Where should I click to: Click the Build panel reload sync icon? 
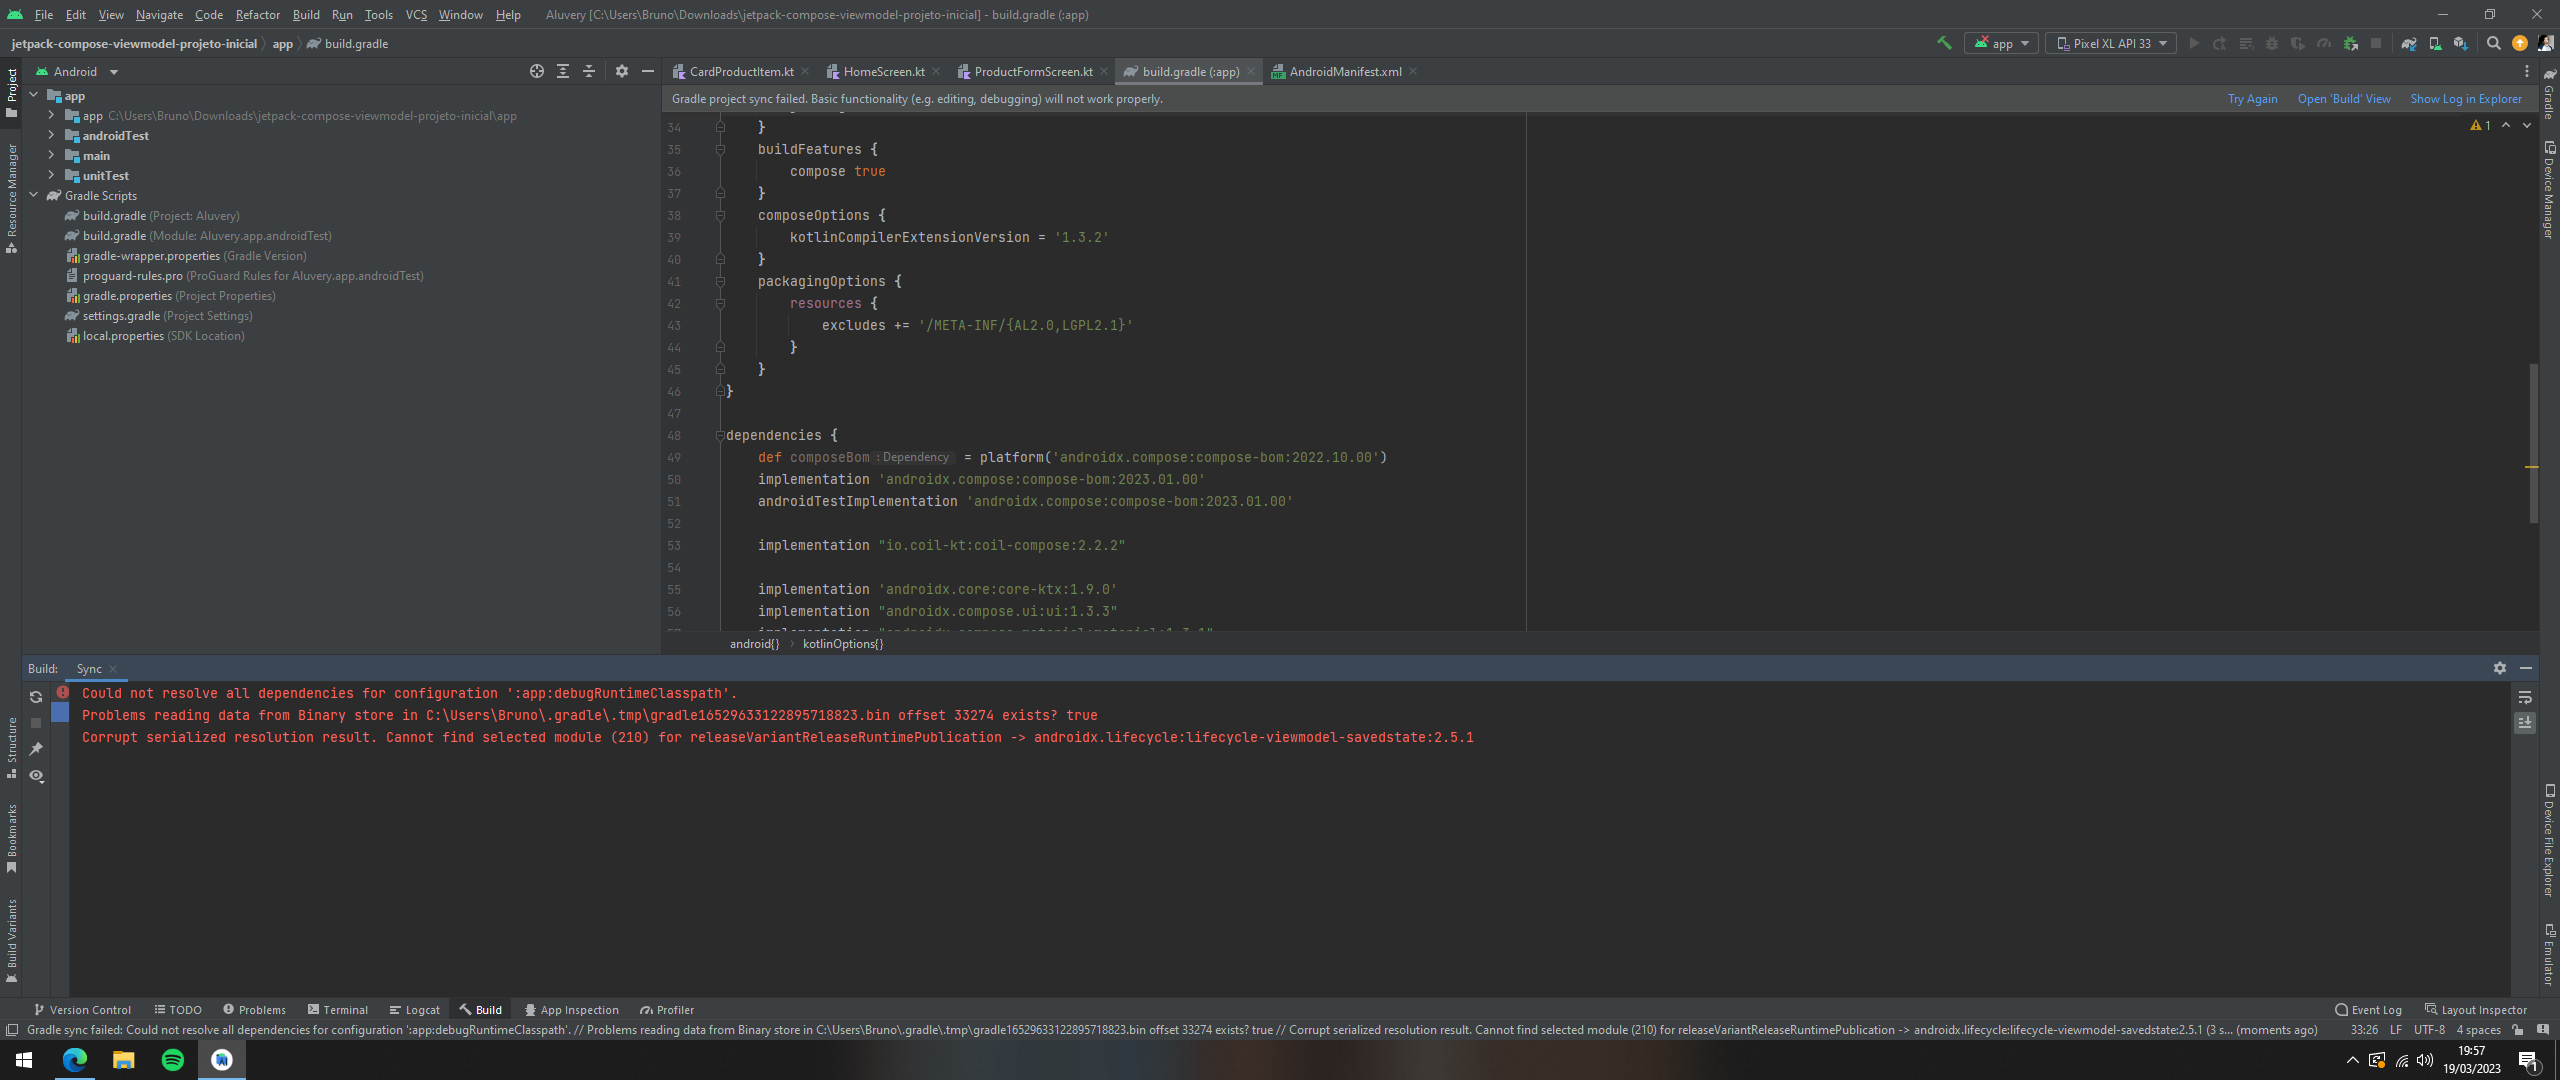[x=36, y=697]
